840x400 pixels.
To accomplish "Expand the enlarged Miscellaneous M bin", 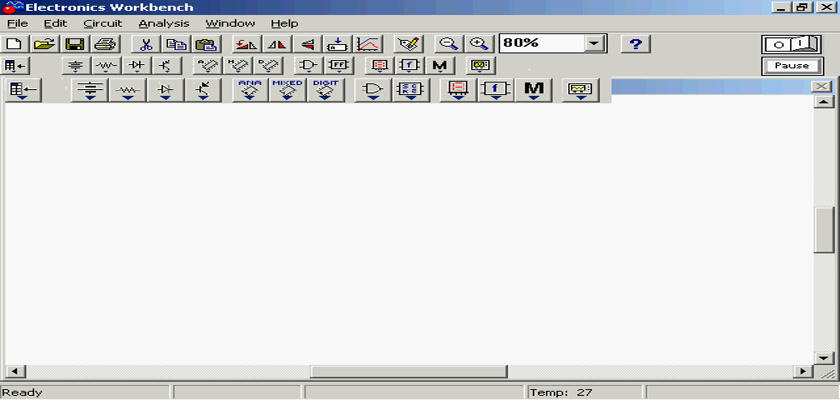I will pos(533,90).
